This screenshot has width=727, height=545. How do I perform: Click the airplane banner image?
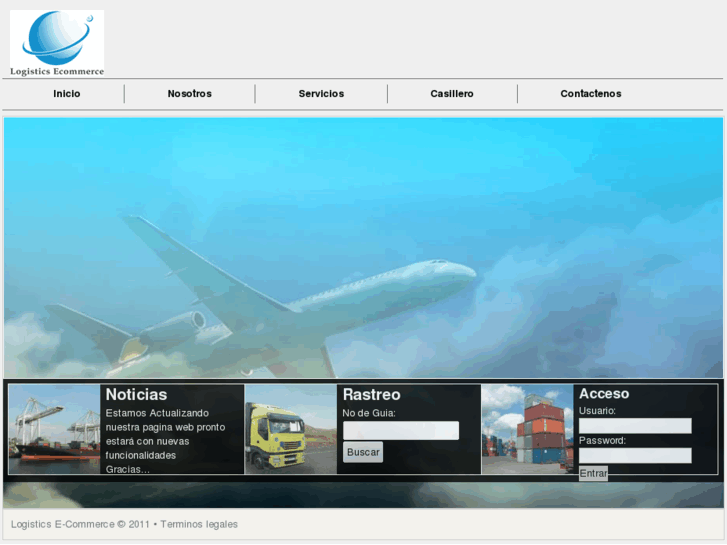[363, 248]
